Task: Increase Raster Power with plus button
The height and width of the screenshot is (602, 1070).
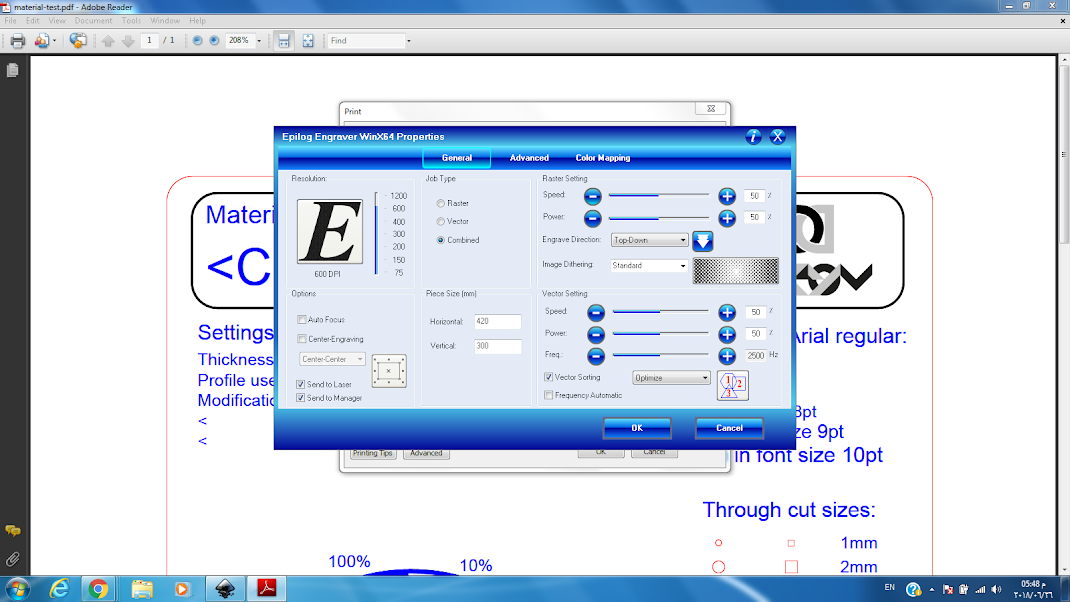Action: pyautogui.click(x=727, y=218)
